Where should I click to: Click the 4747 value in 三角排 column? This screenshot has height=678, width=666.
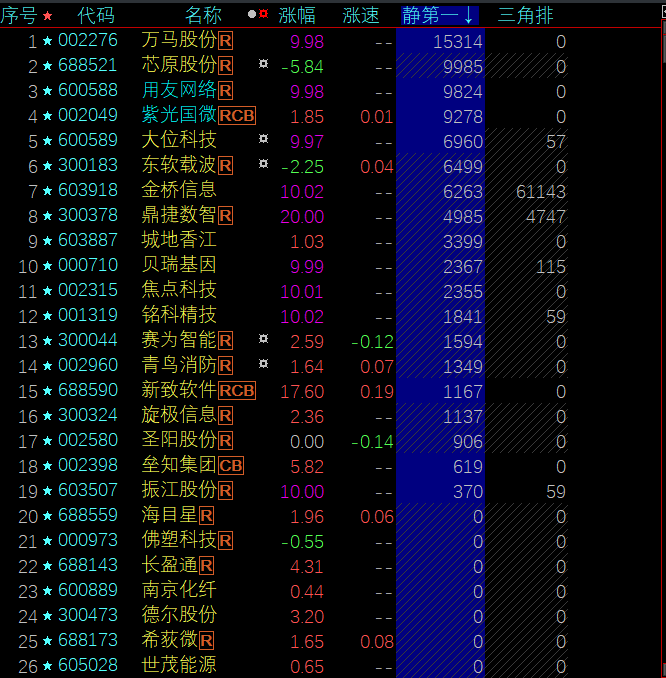pos(545,217)
